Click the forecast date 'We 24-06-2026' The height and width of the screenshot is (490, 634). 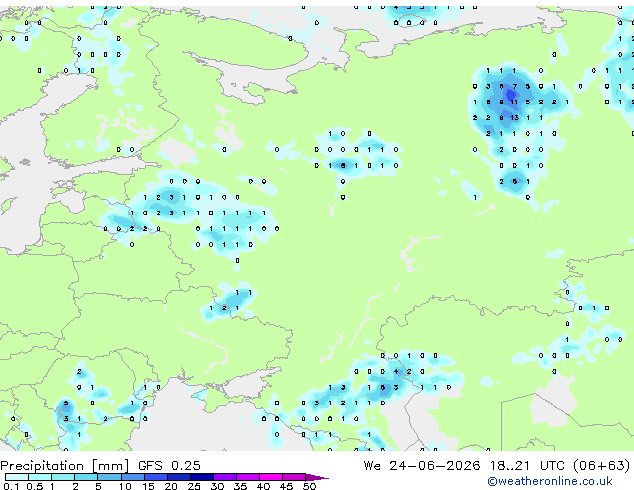pos(422,466)
